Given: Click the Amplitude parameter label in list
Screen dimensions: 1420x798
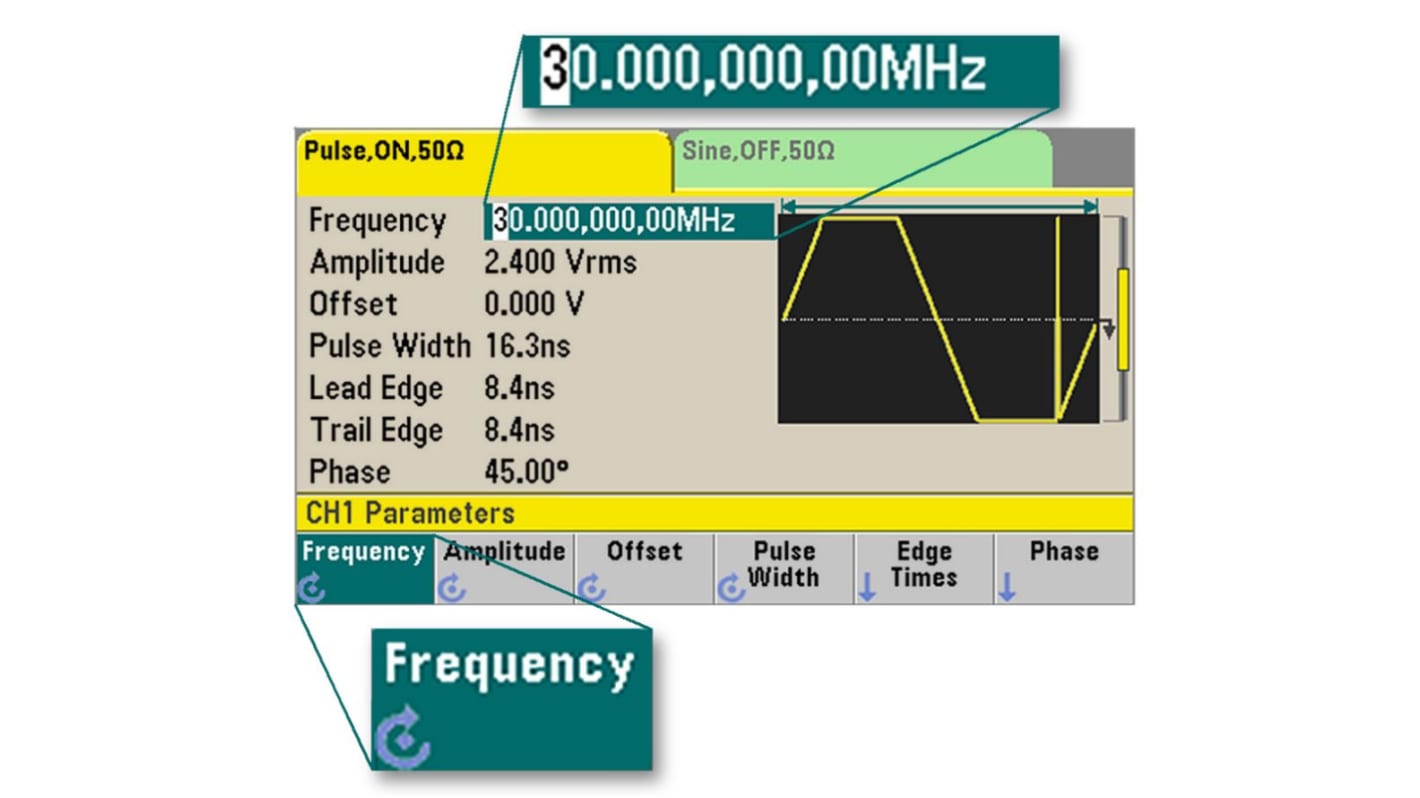Looking at the screenshot, I should [x=377, y=263].
